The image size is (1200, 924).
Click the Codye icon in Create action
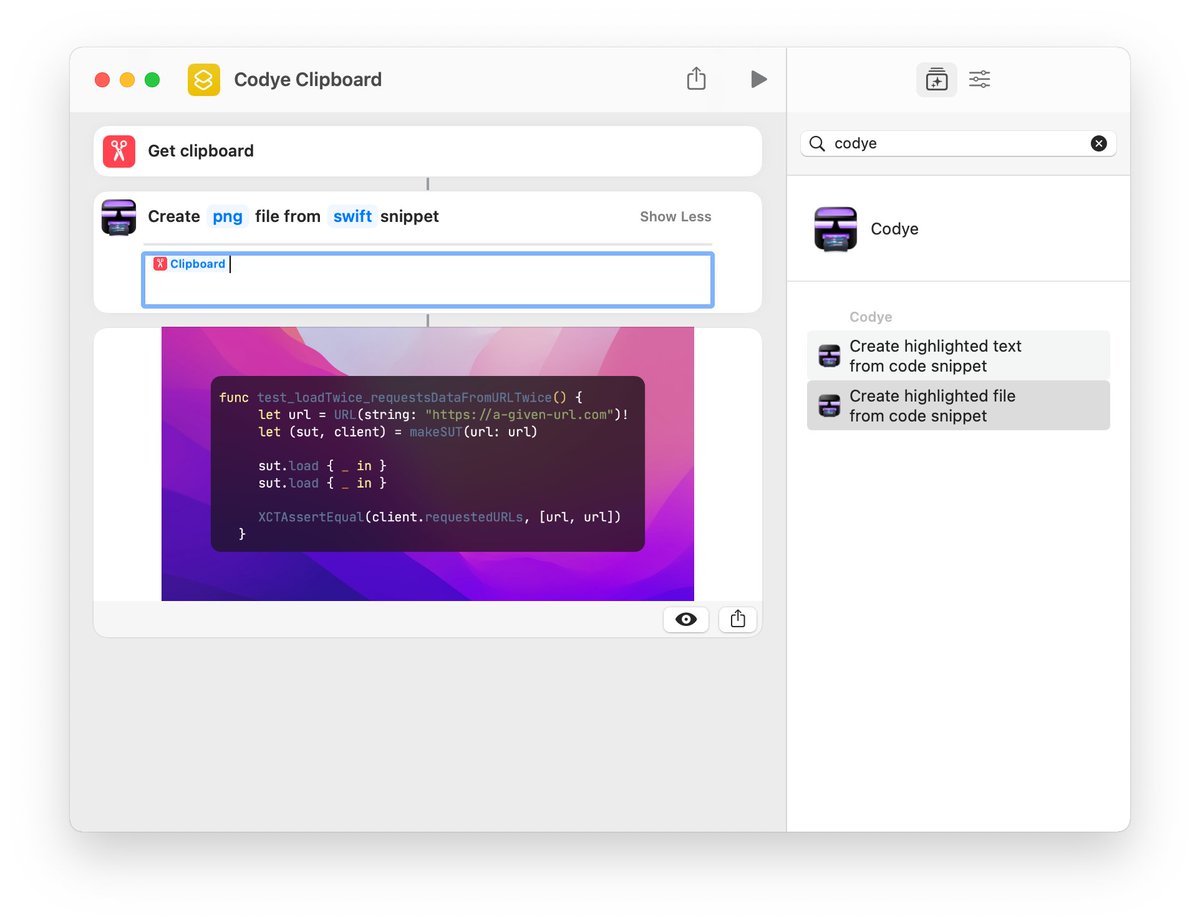coord(119,217)
